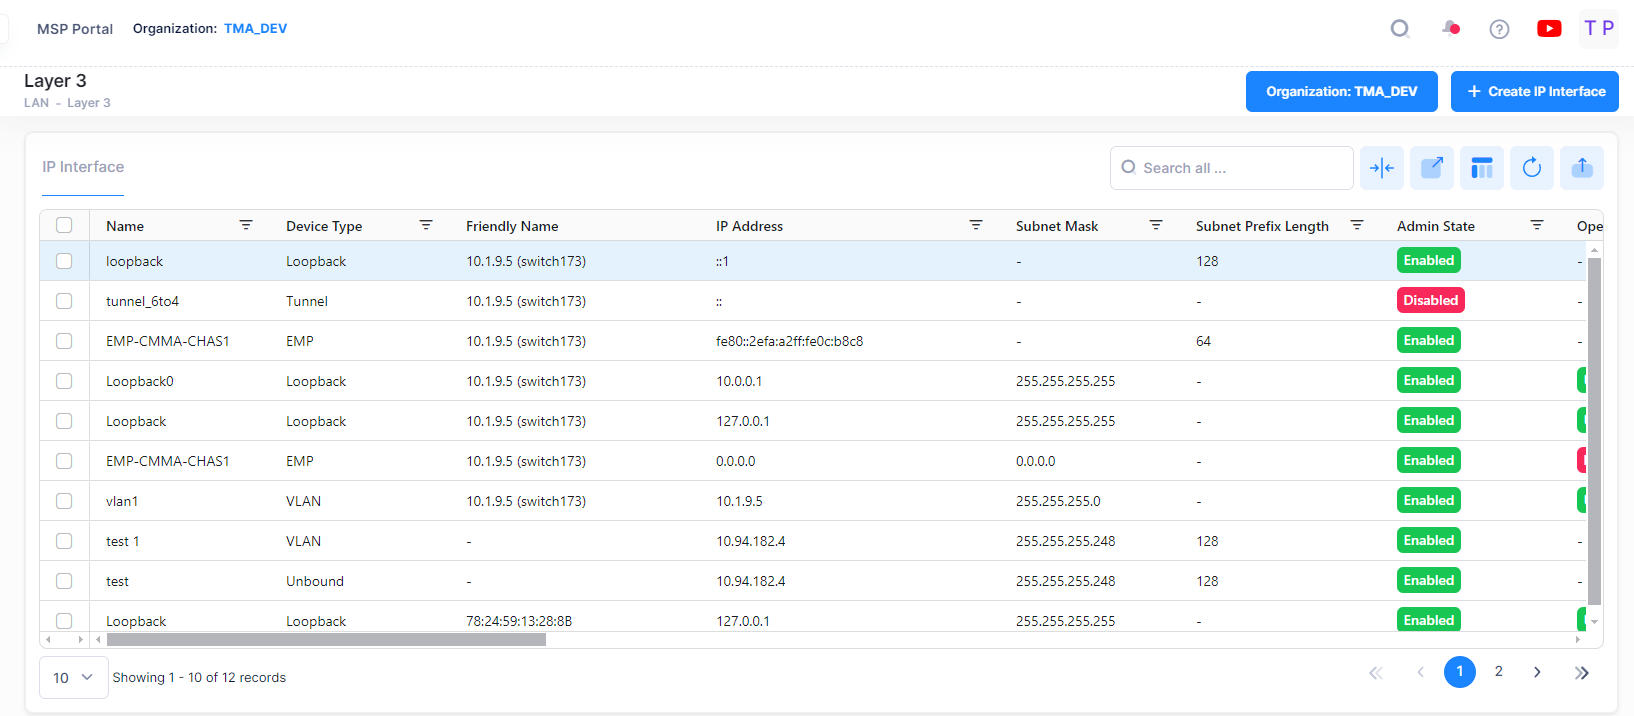
Task: Open the Admin State column filter
Action: [1537, 226]
